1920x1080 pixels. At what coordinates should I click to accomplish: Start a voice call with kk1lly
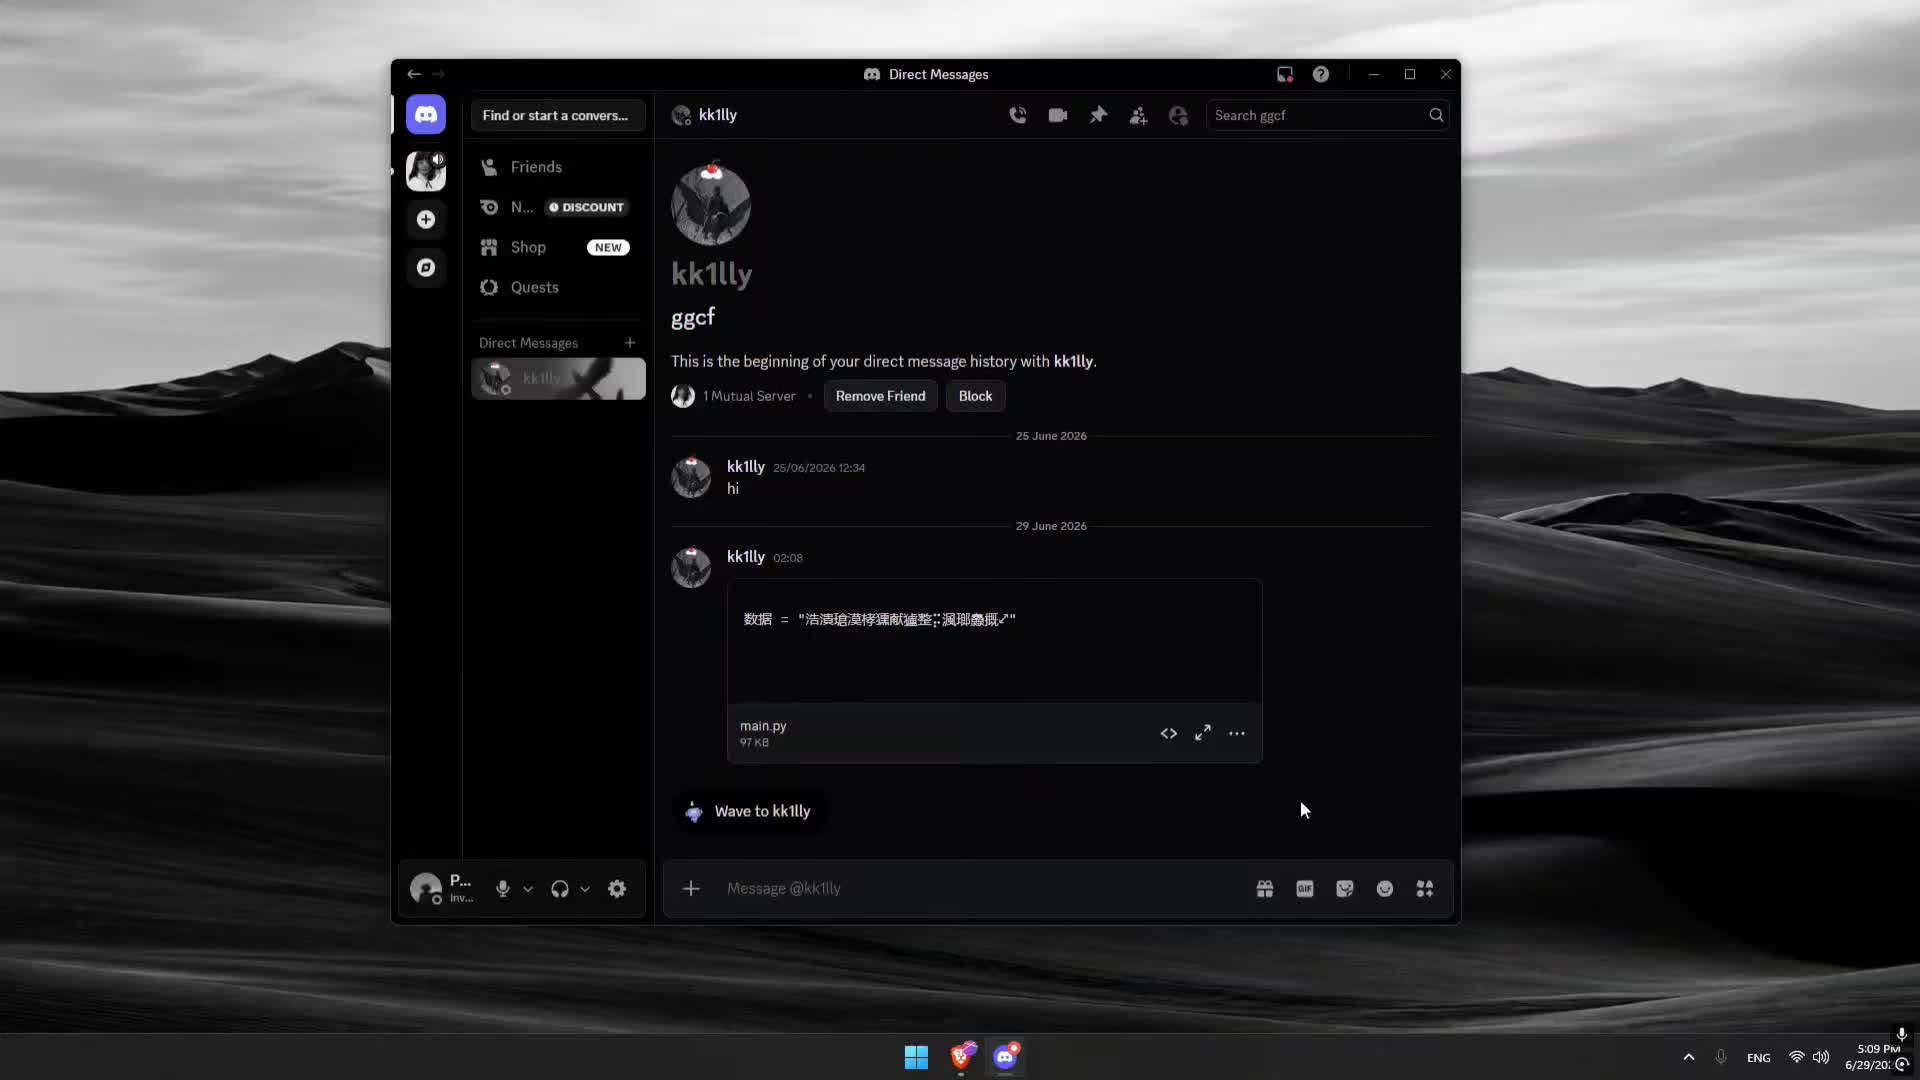[1018, 115]
